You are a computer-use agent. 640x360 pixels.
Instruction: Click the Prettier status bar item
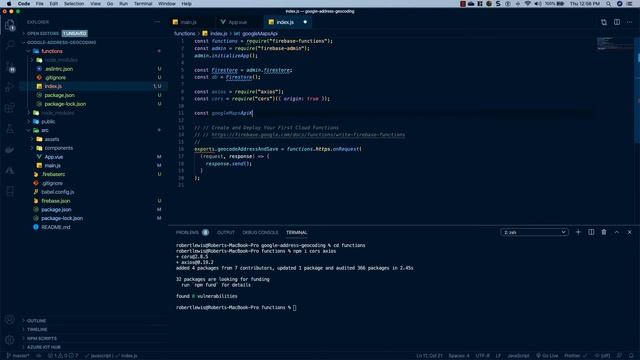coord(576,356)
